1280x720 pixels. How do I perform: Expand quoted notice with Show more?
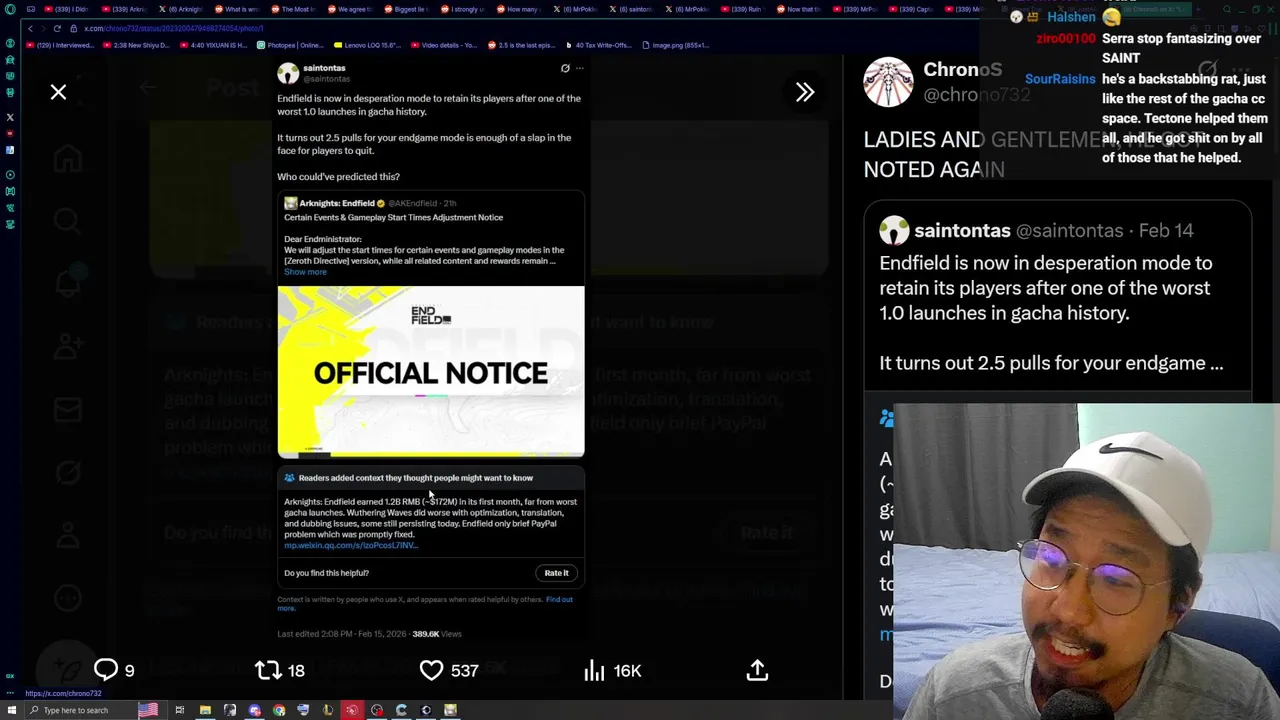pos(305,272)
